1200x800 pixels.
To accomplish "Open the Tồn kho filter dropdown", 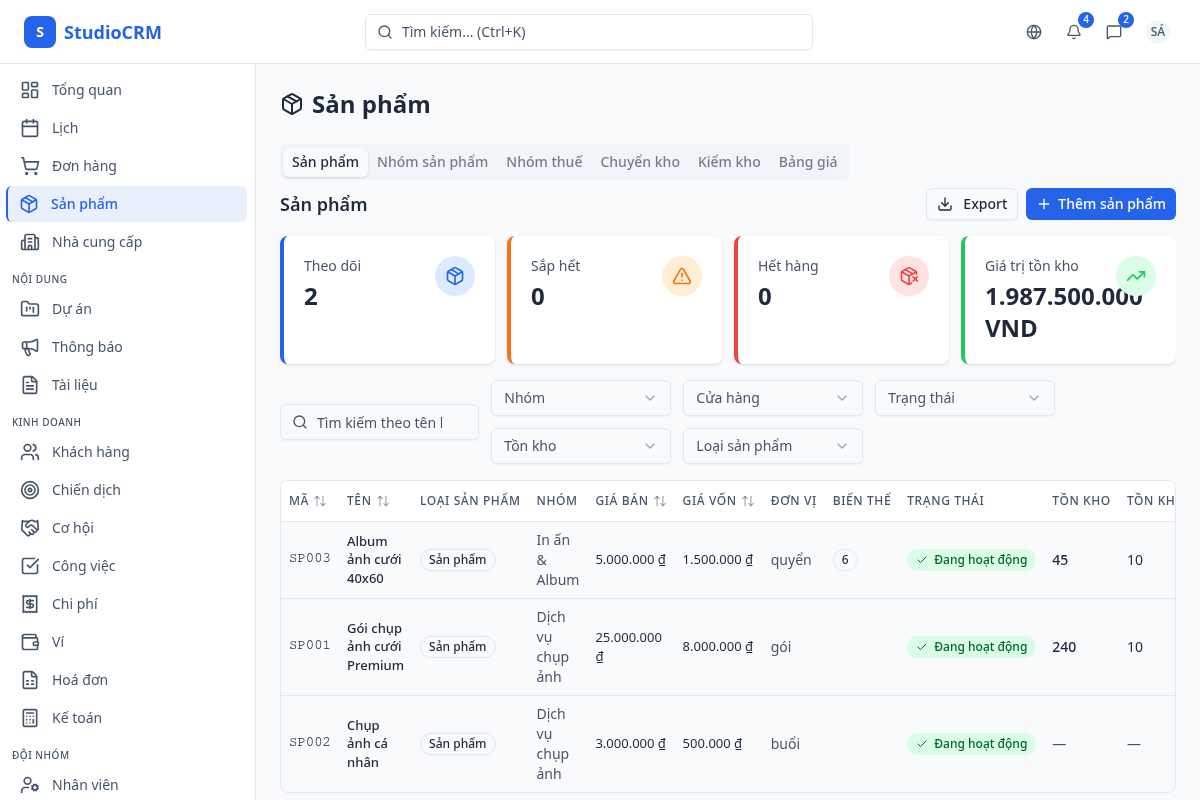I will [580, 446].
